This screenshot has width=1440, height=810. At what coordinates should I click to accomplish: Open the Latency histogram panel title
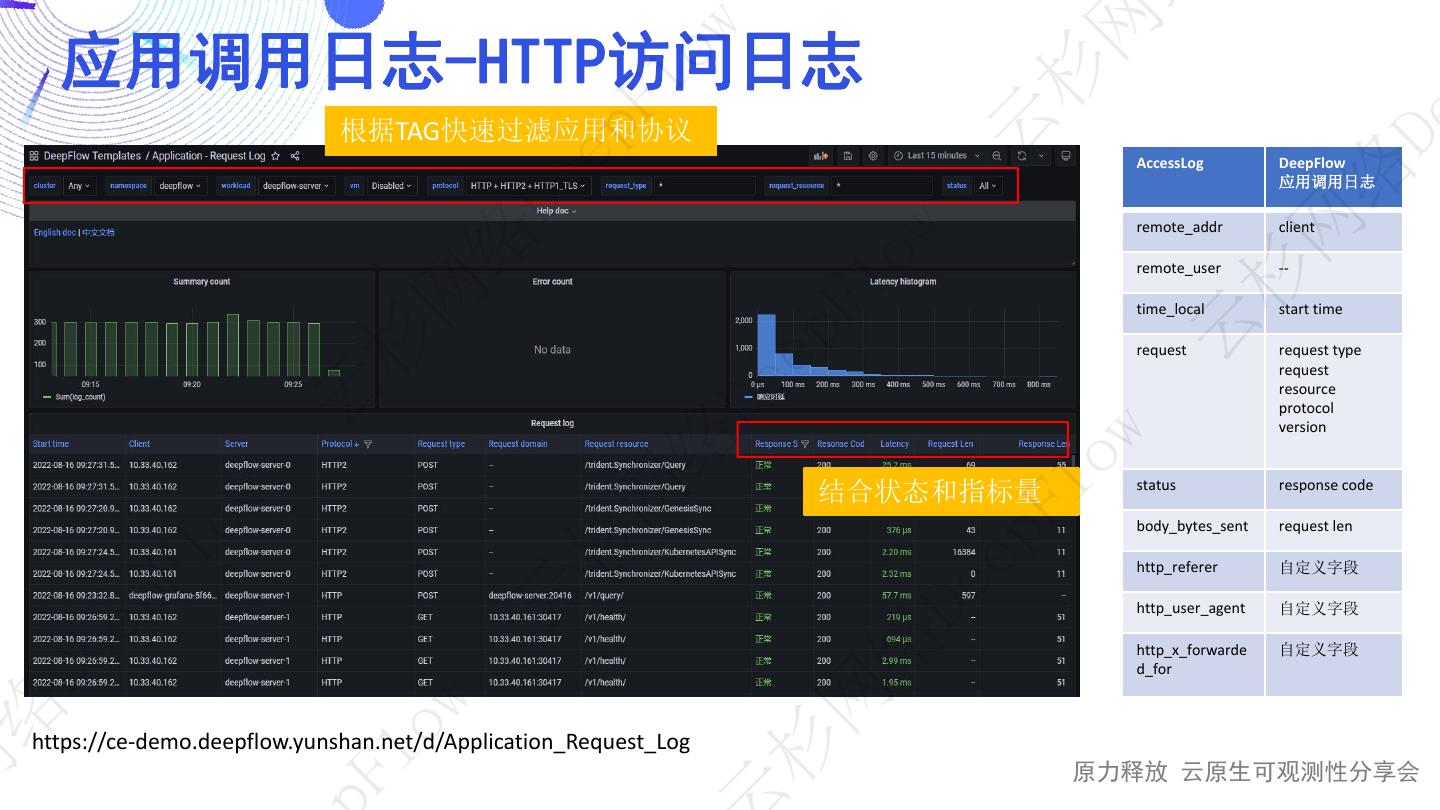(903, 282)
